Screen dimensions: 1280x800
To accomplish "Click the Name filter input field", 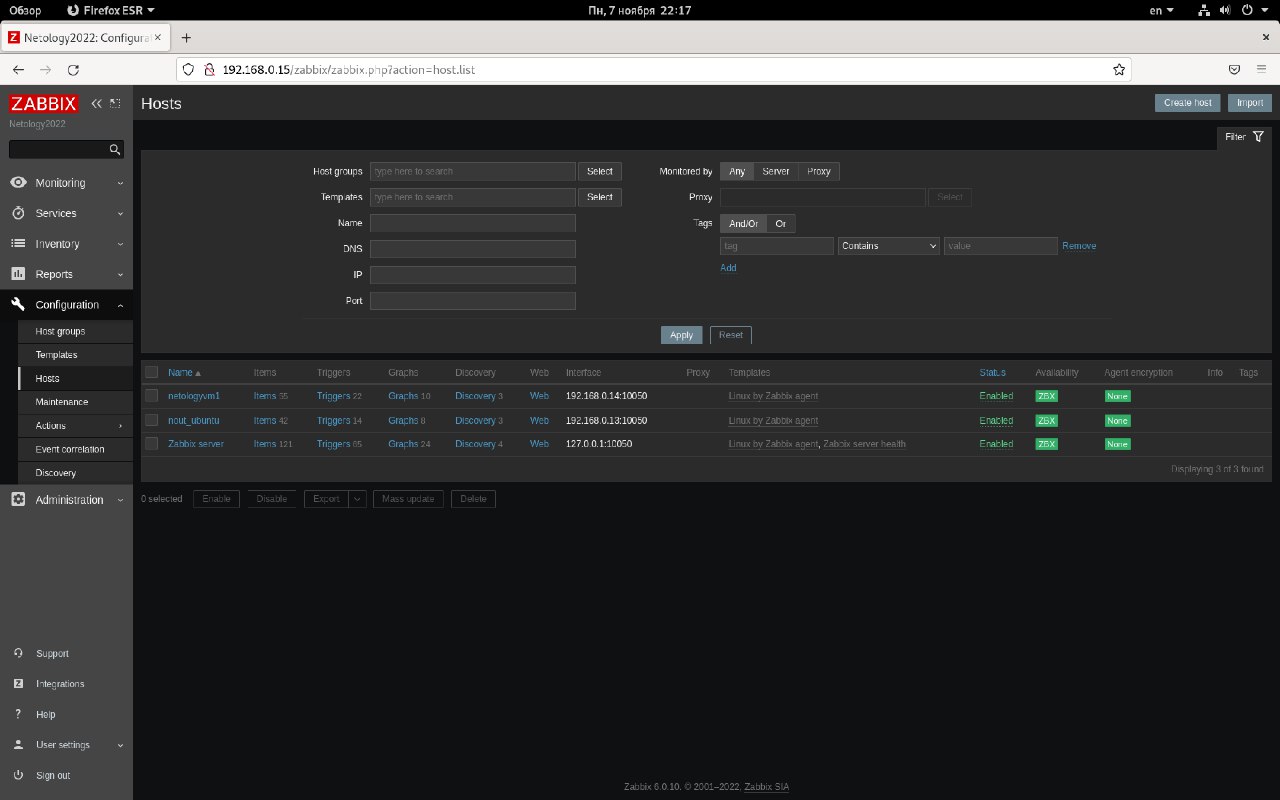I will click(x=473, y=223).
